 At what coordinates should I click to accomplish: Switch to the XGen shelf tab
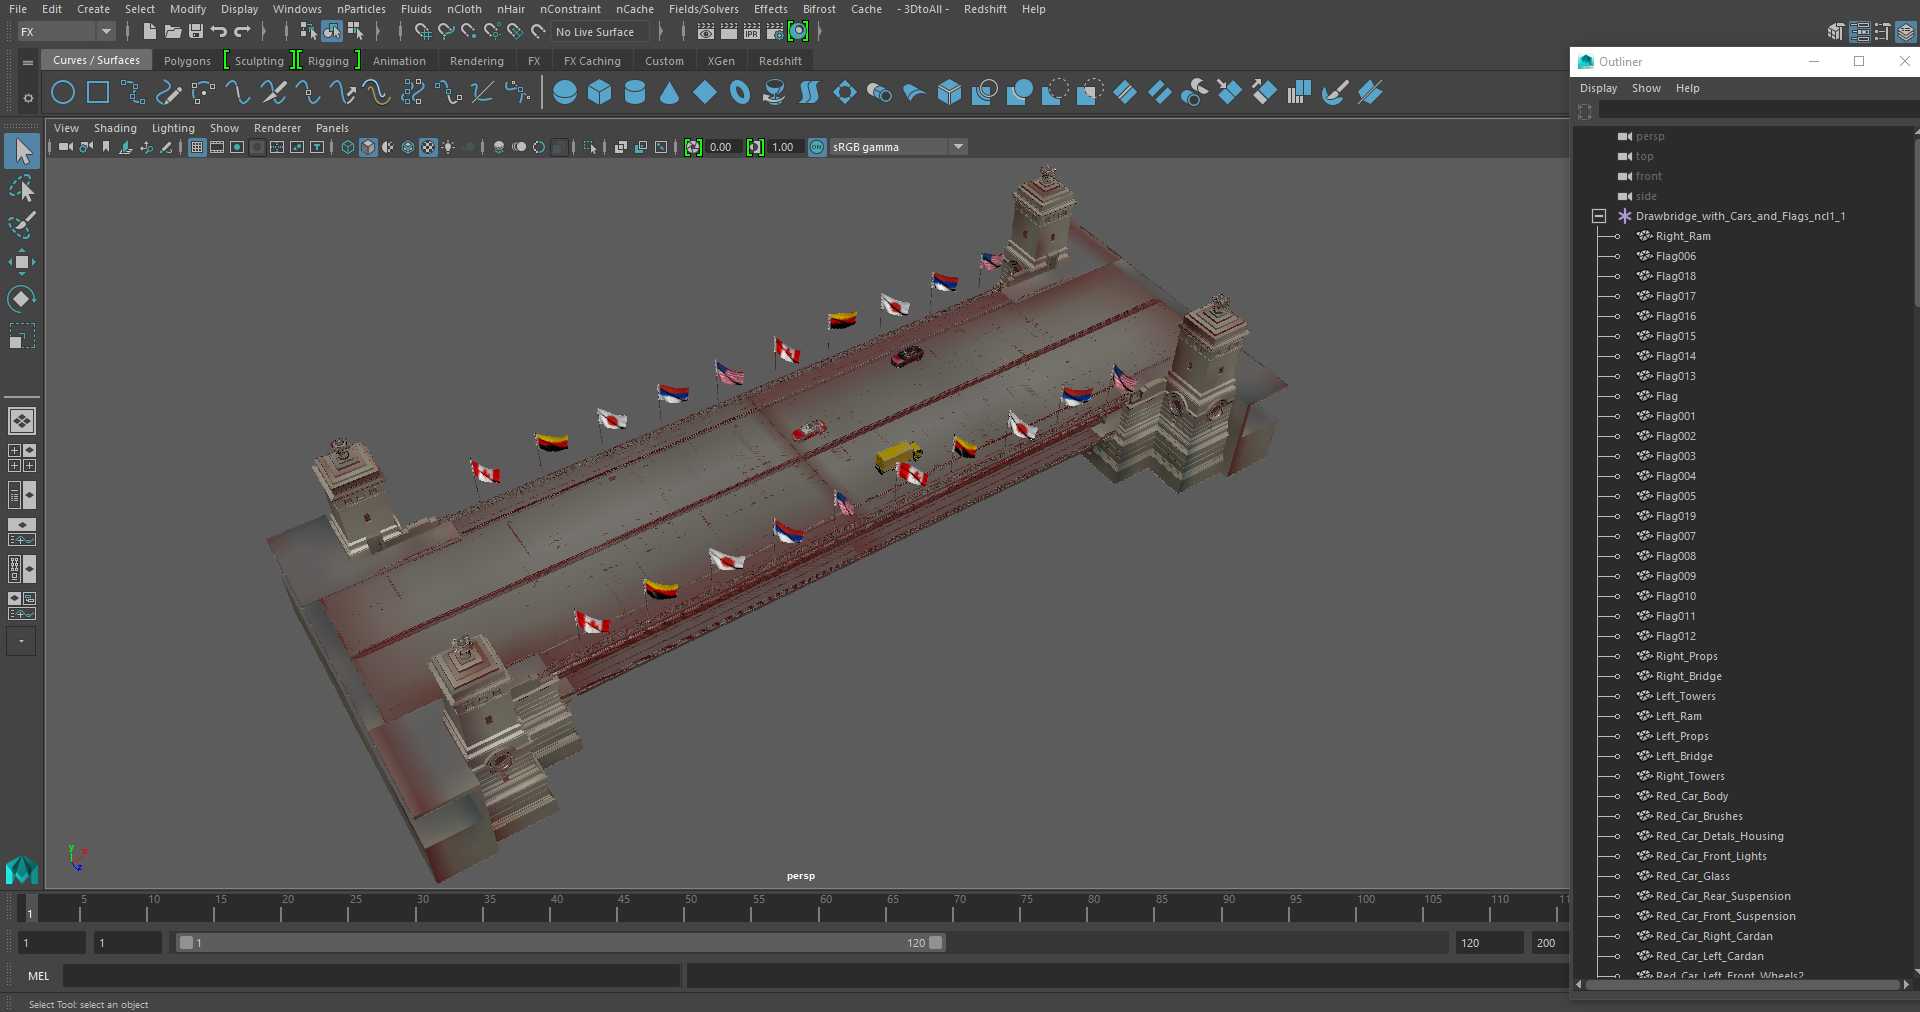(x=721, y=61)
